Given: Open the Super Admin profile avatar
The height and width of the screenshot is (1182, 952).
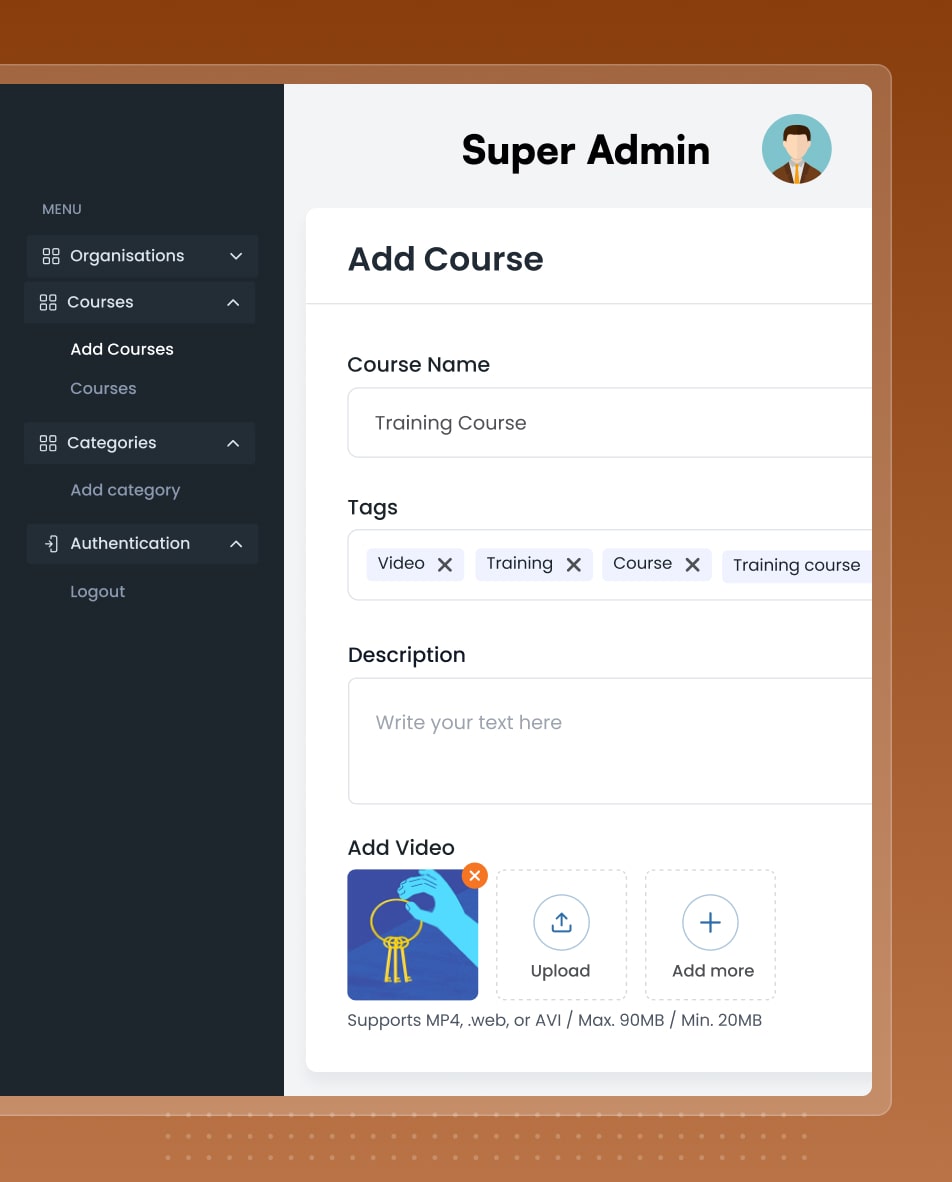Looking at the screenshot, I should (x=796, y=149).
